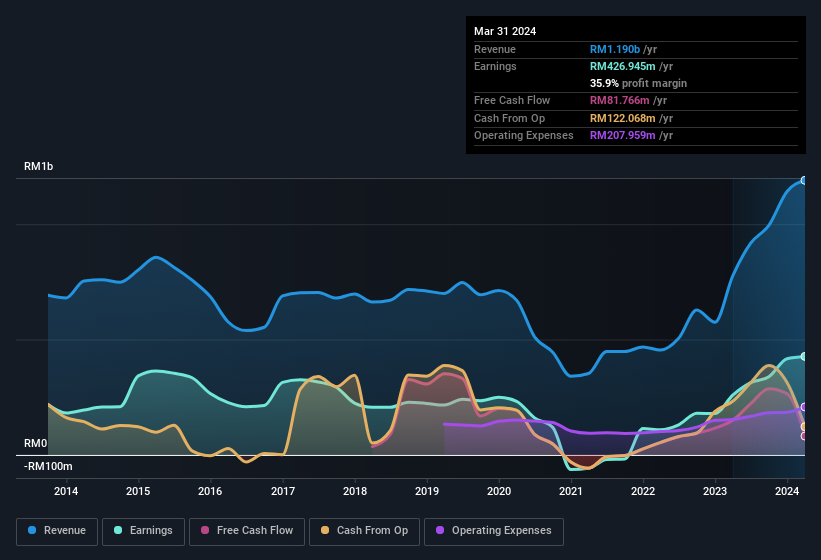Select the purple Operating Expenses endpoint dot

tap(803, 407)
